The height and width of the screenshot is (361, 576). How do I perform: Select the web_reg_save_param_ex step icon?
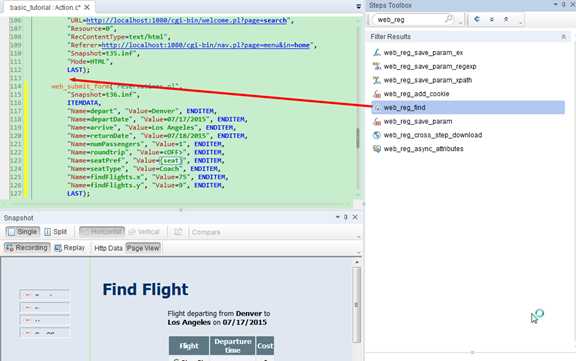377,53
